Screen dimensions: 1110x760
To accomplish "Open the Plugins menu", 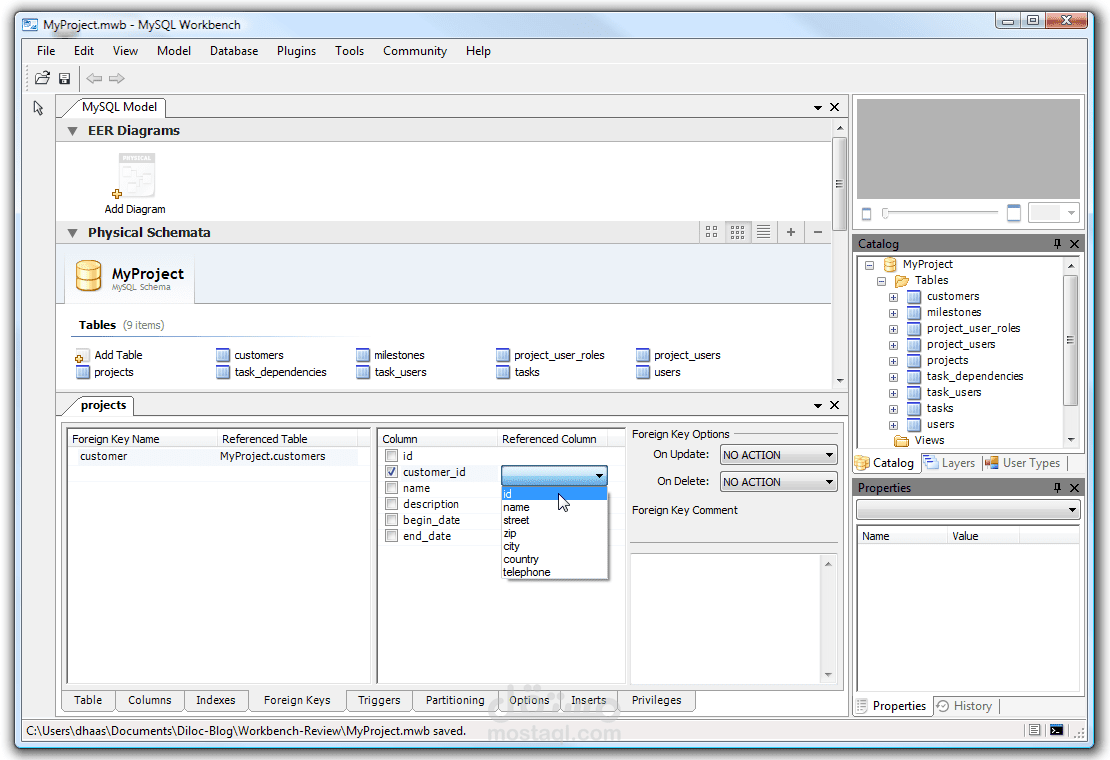I will click(297, 51).
